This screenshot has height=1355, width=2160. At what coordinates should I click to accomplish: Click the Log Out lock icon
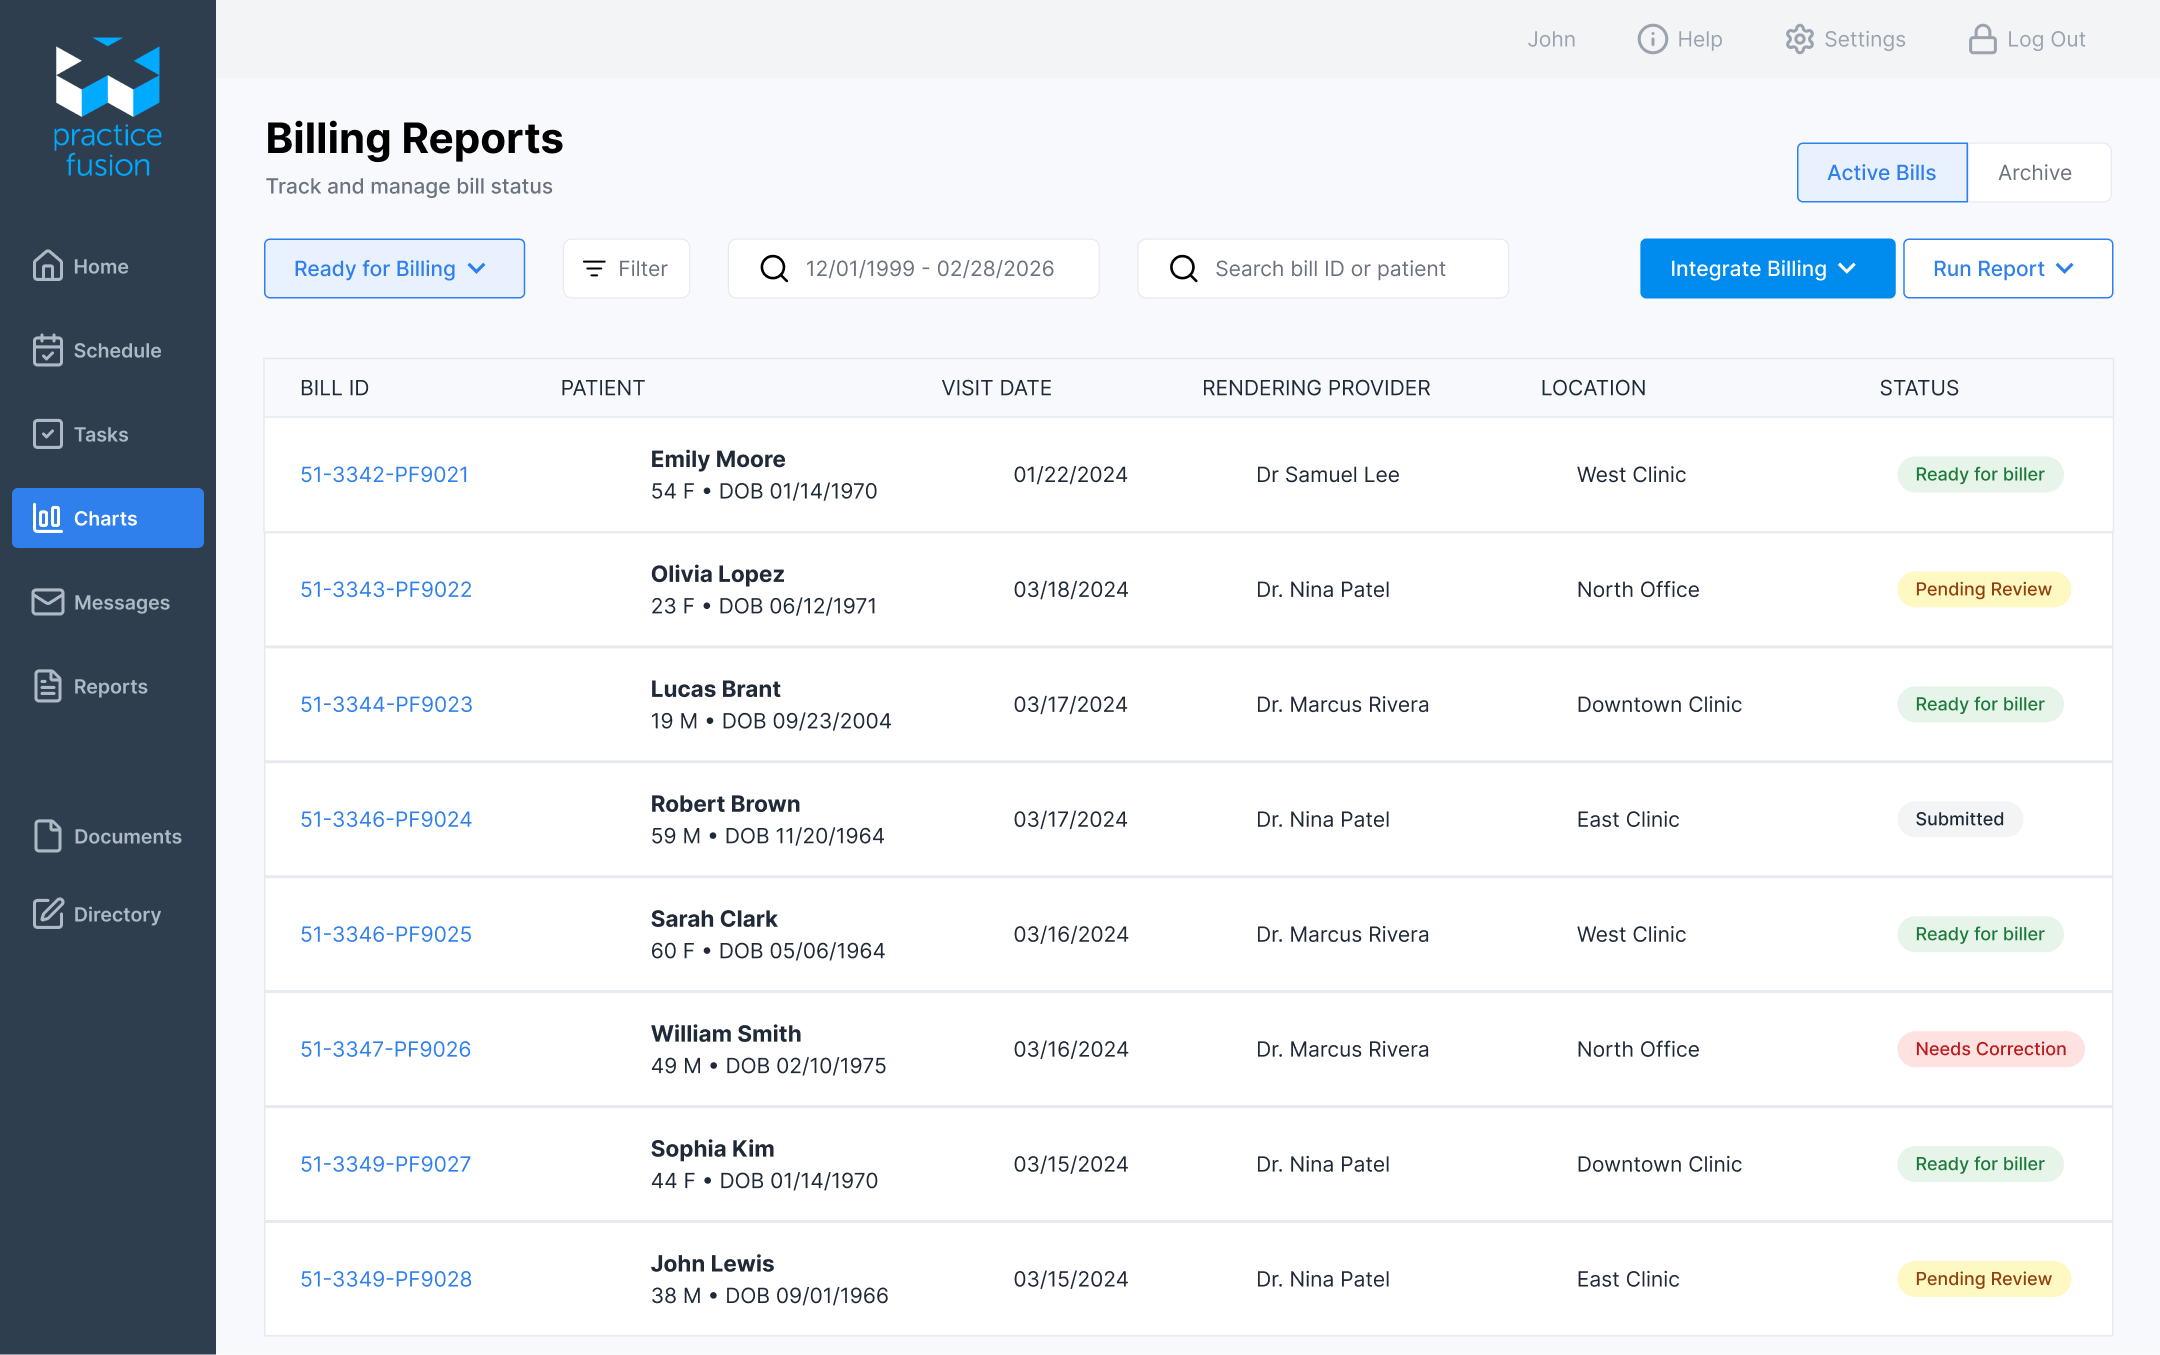(1982, 39)
